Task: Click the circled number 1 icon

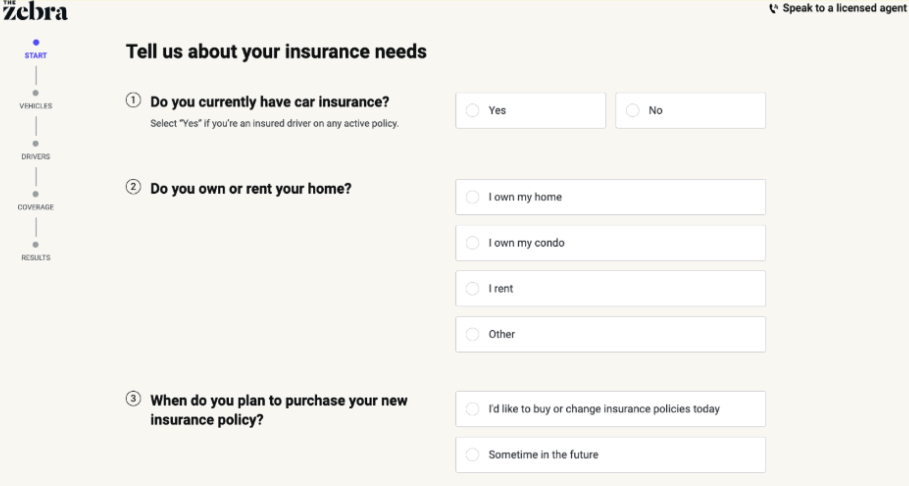Action: click(133, 101)
